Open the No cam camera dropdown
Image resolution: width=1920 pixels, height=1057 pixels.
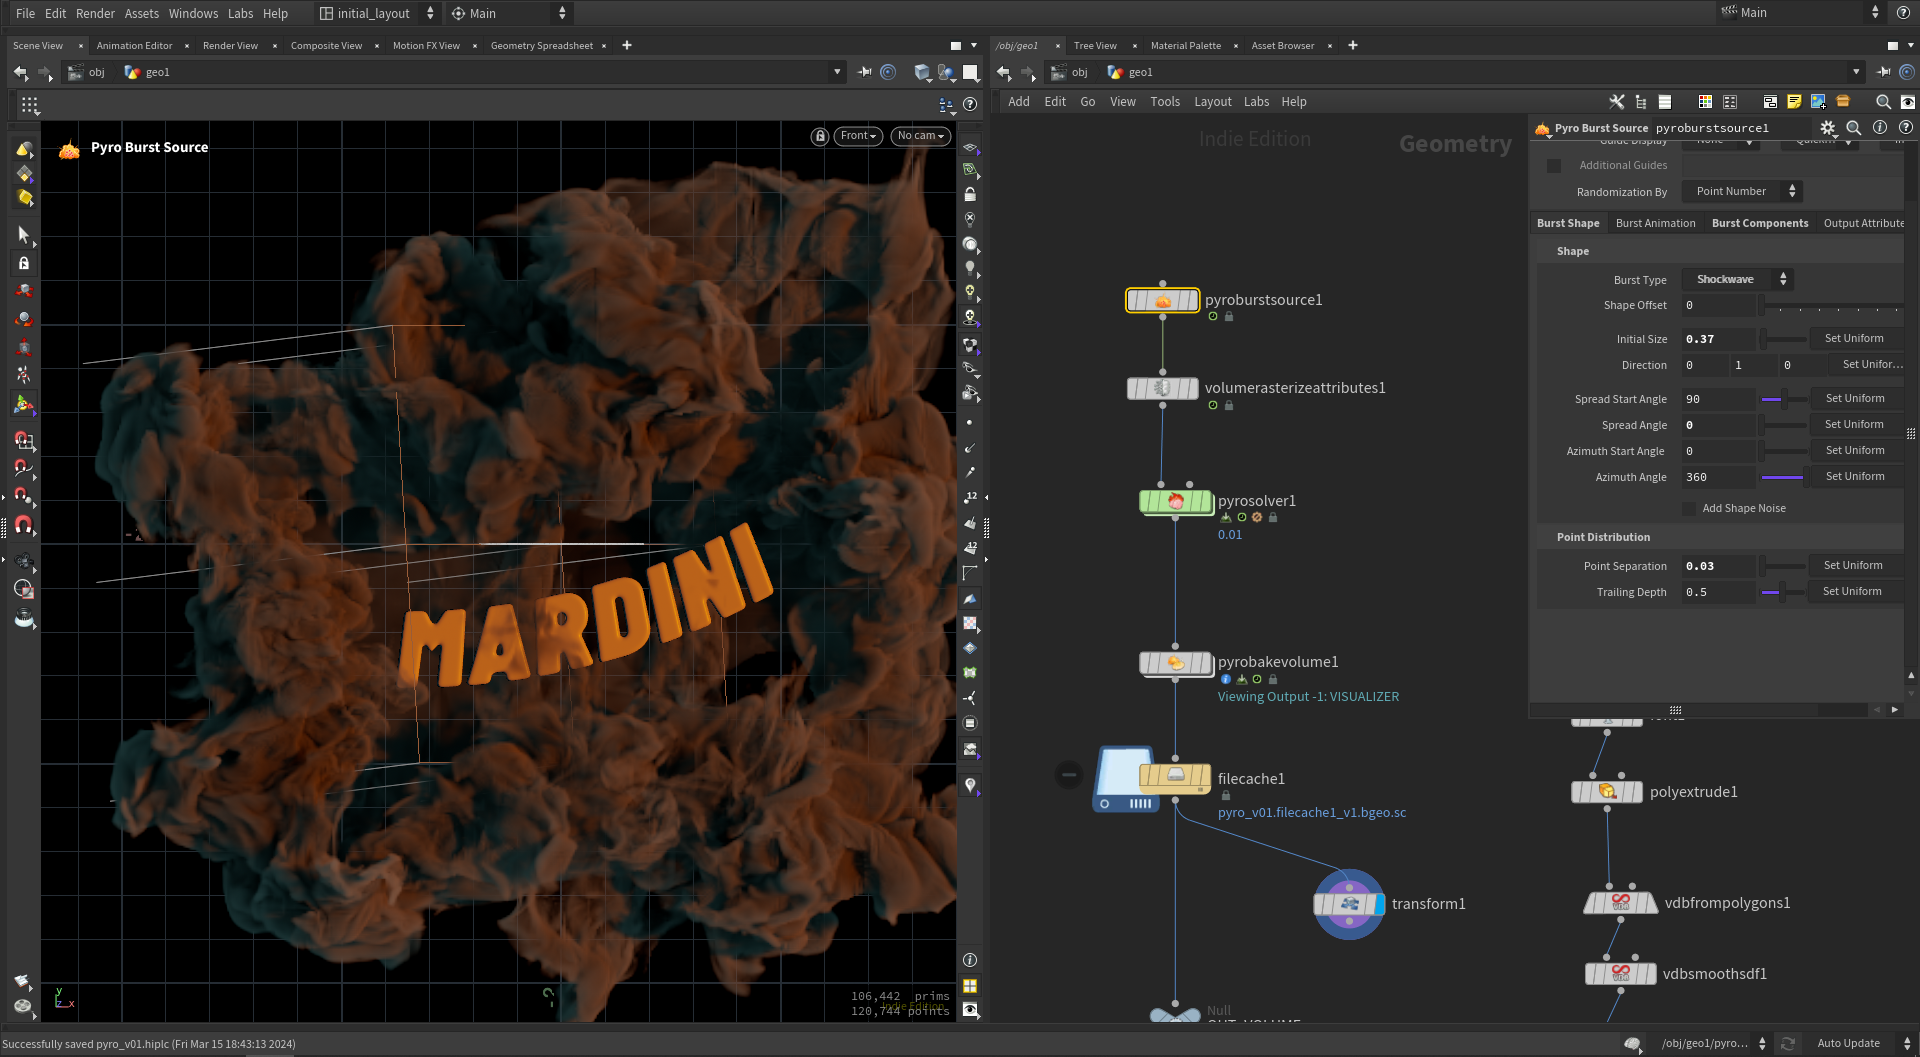coord(920,136)
